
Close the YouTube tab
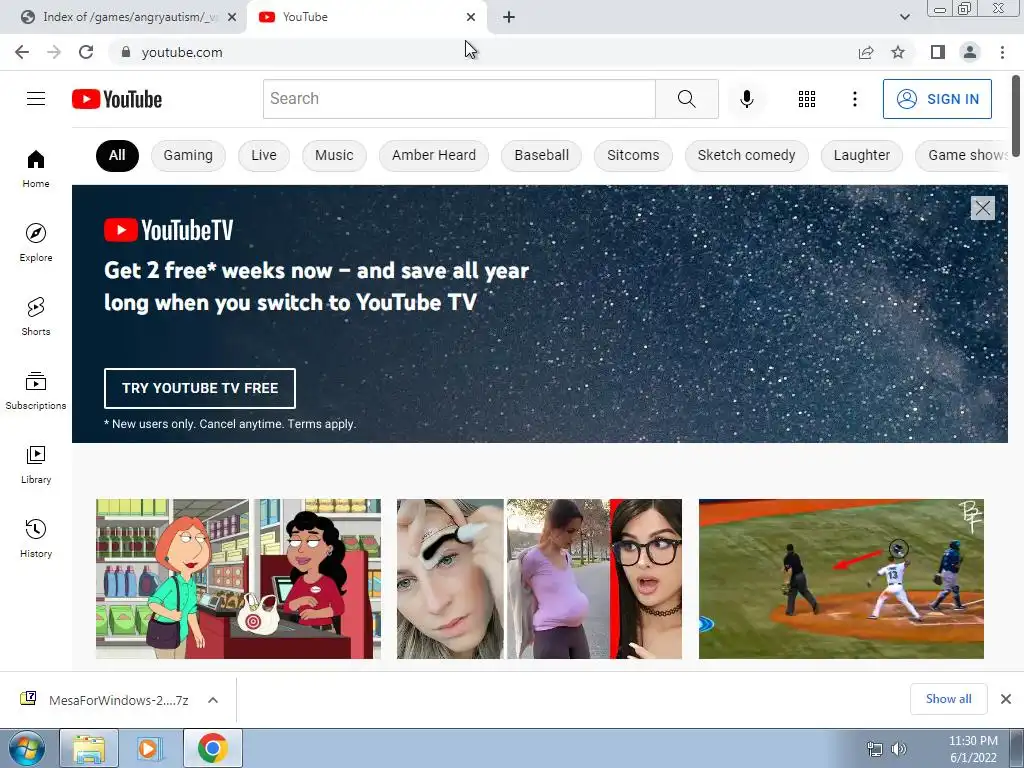[x=471, y=17]
